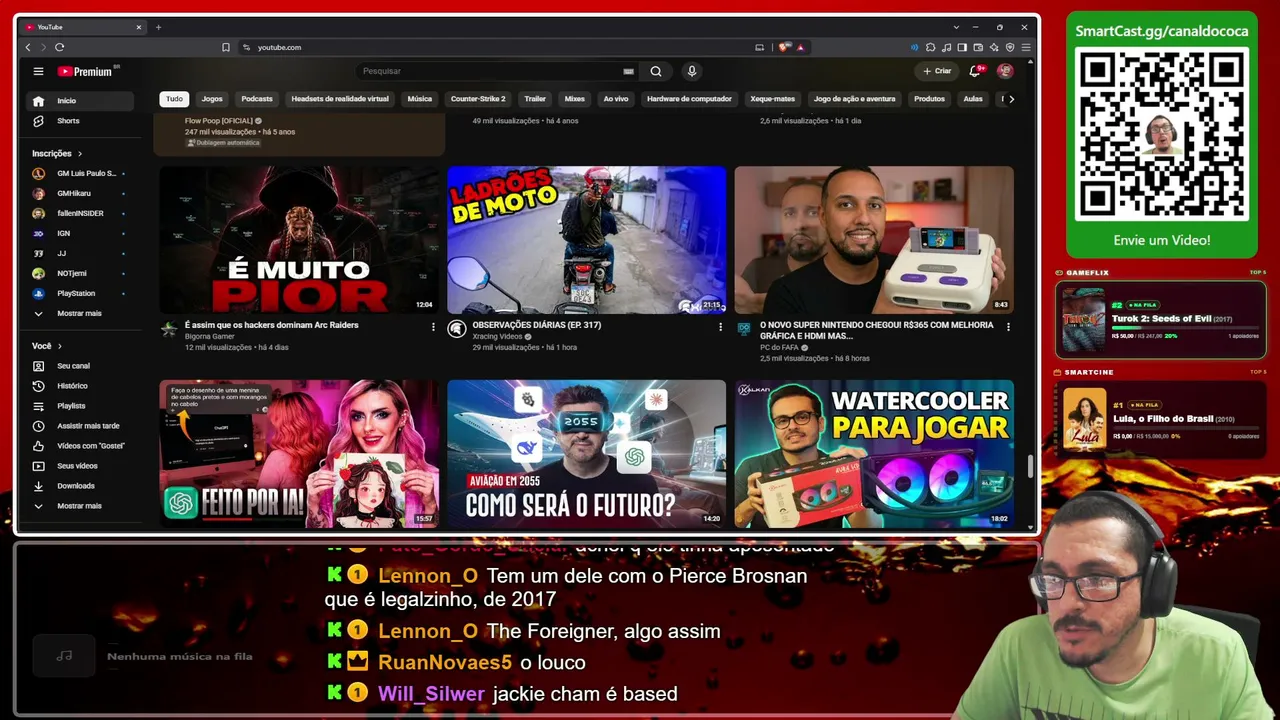
Task: Open the O NOVO SUPER NINTENDO CHEGOU title
Action: tap(877, 330)
